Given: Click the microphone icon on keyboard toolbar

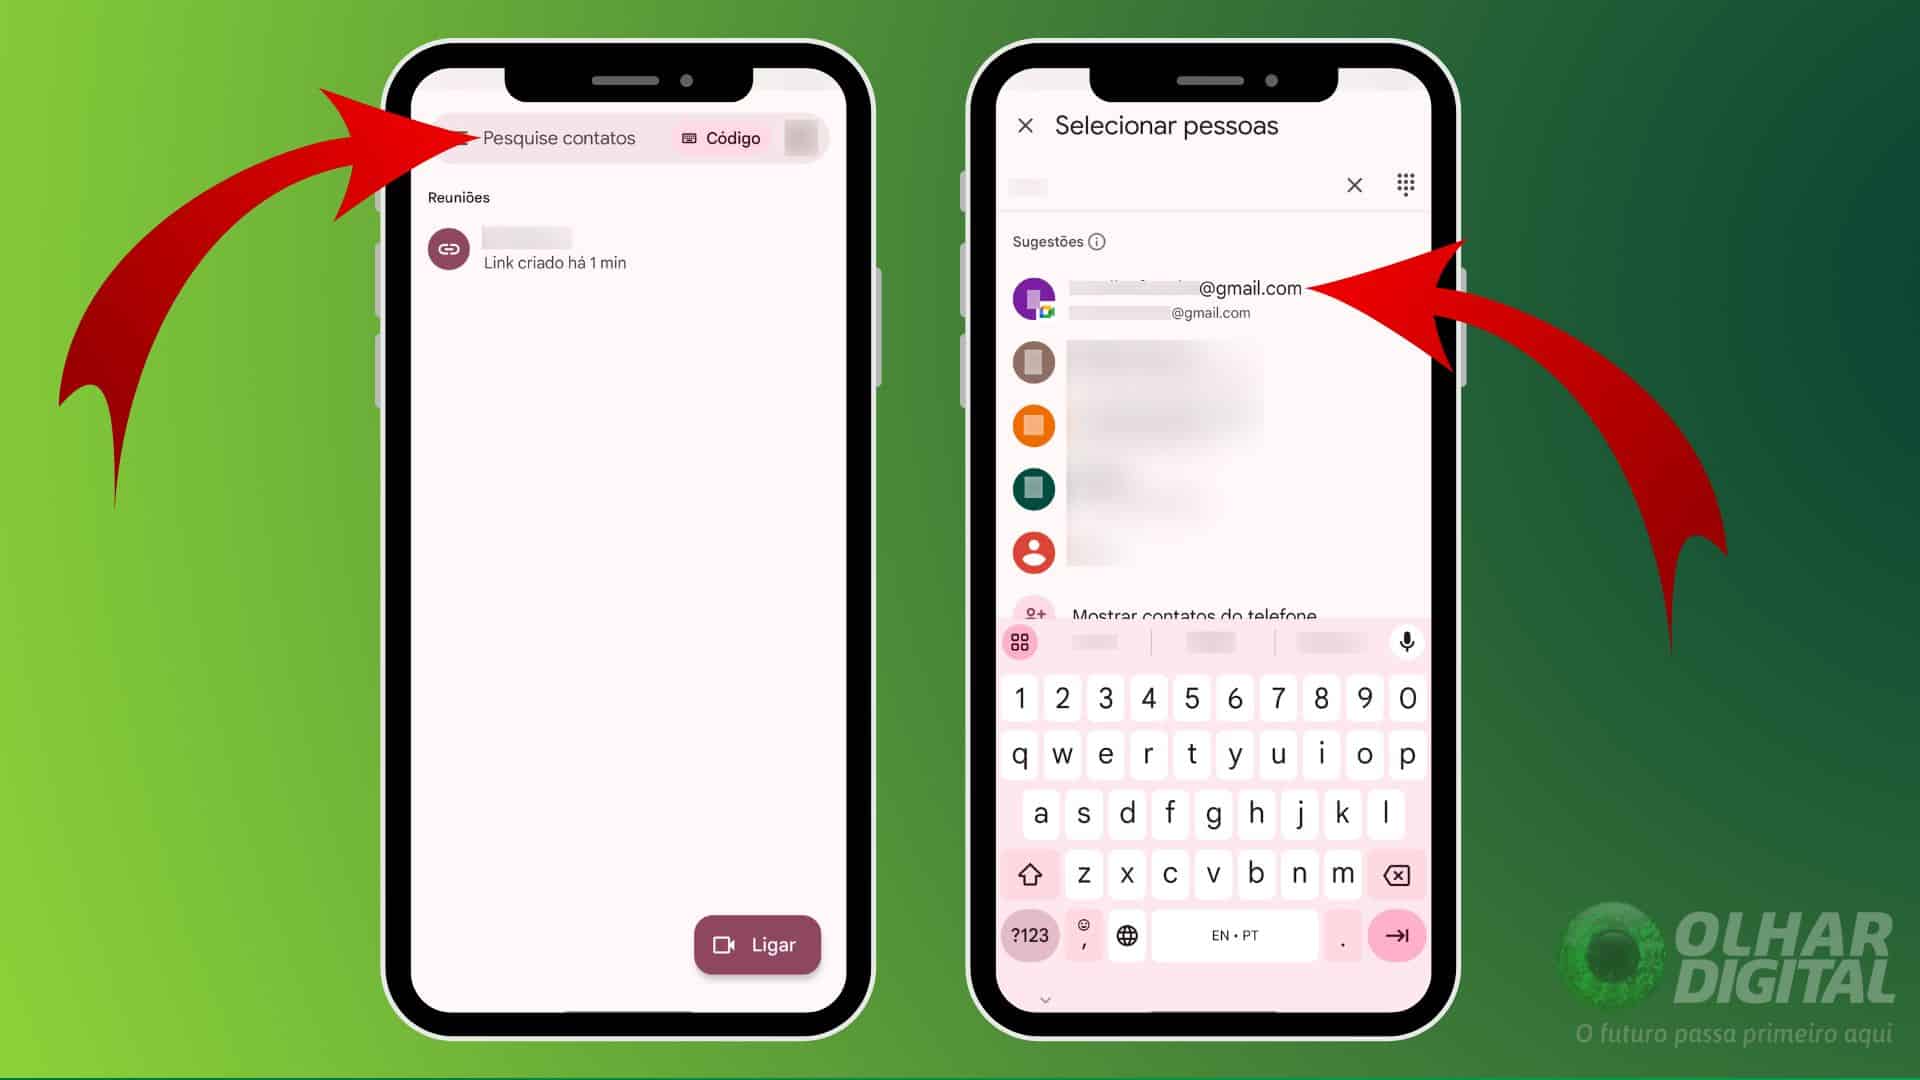Looking at the screenshot, I should [x=1404, y=641].
